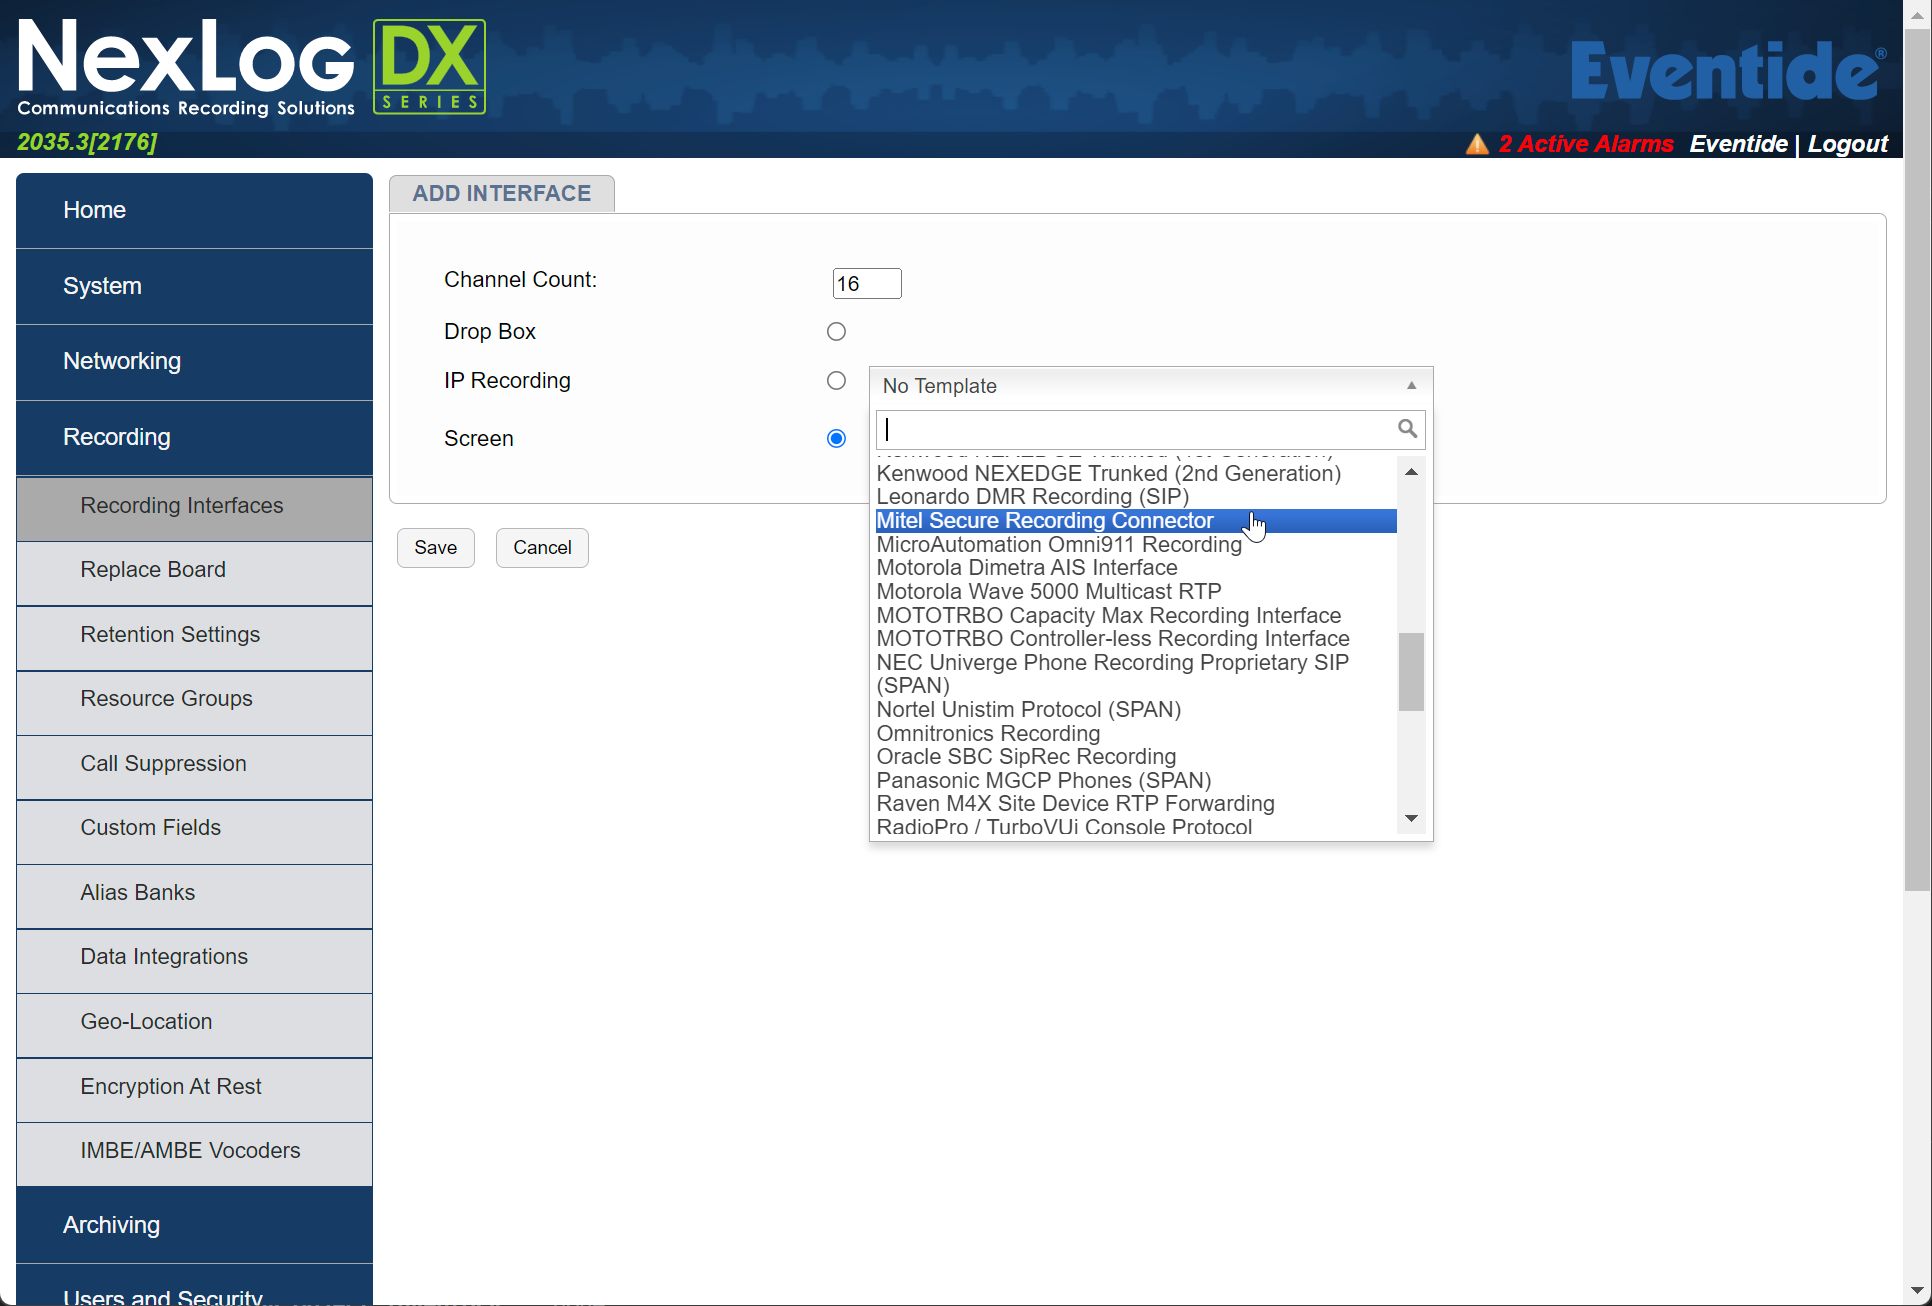
Task: Click the up arrow on the template list scrollbar
Action: click(1411, 471)
